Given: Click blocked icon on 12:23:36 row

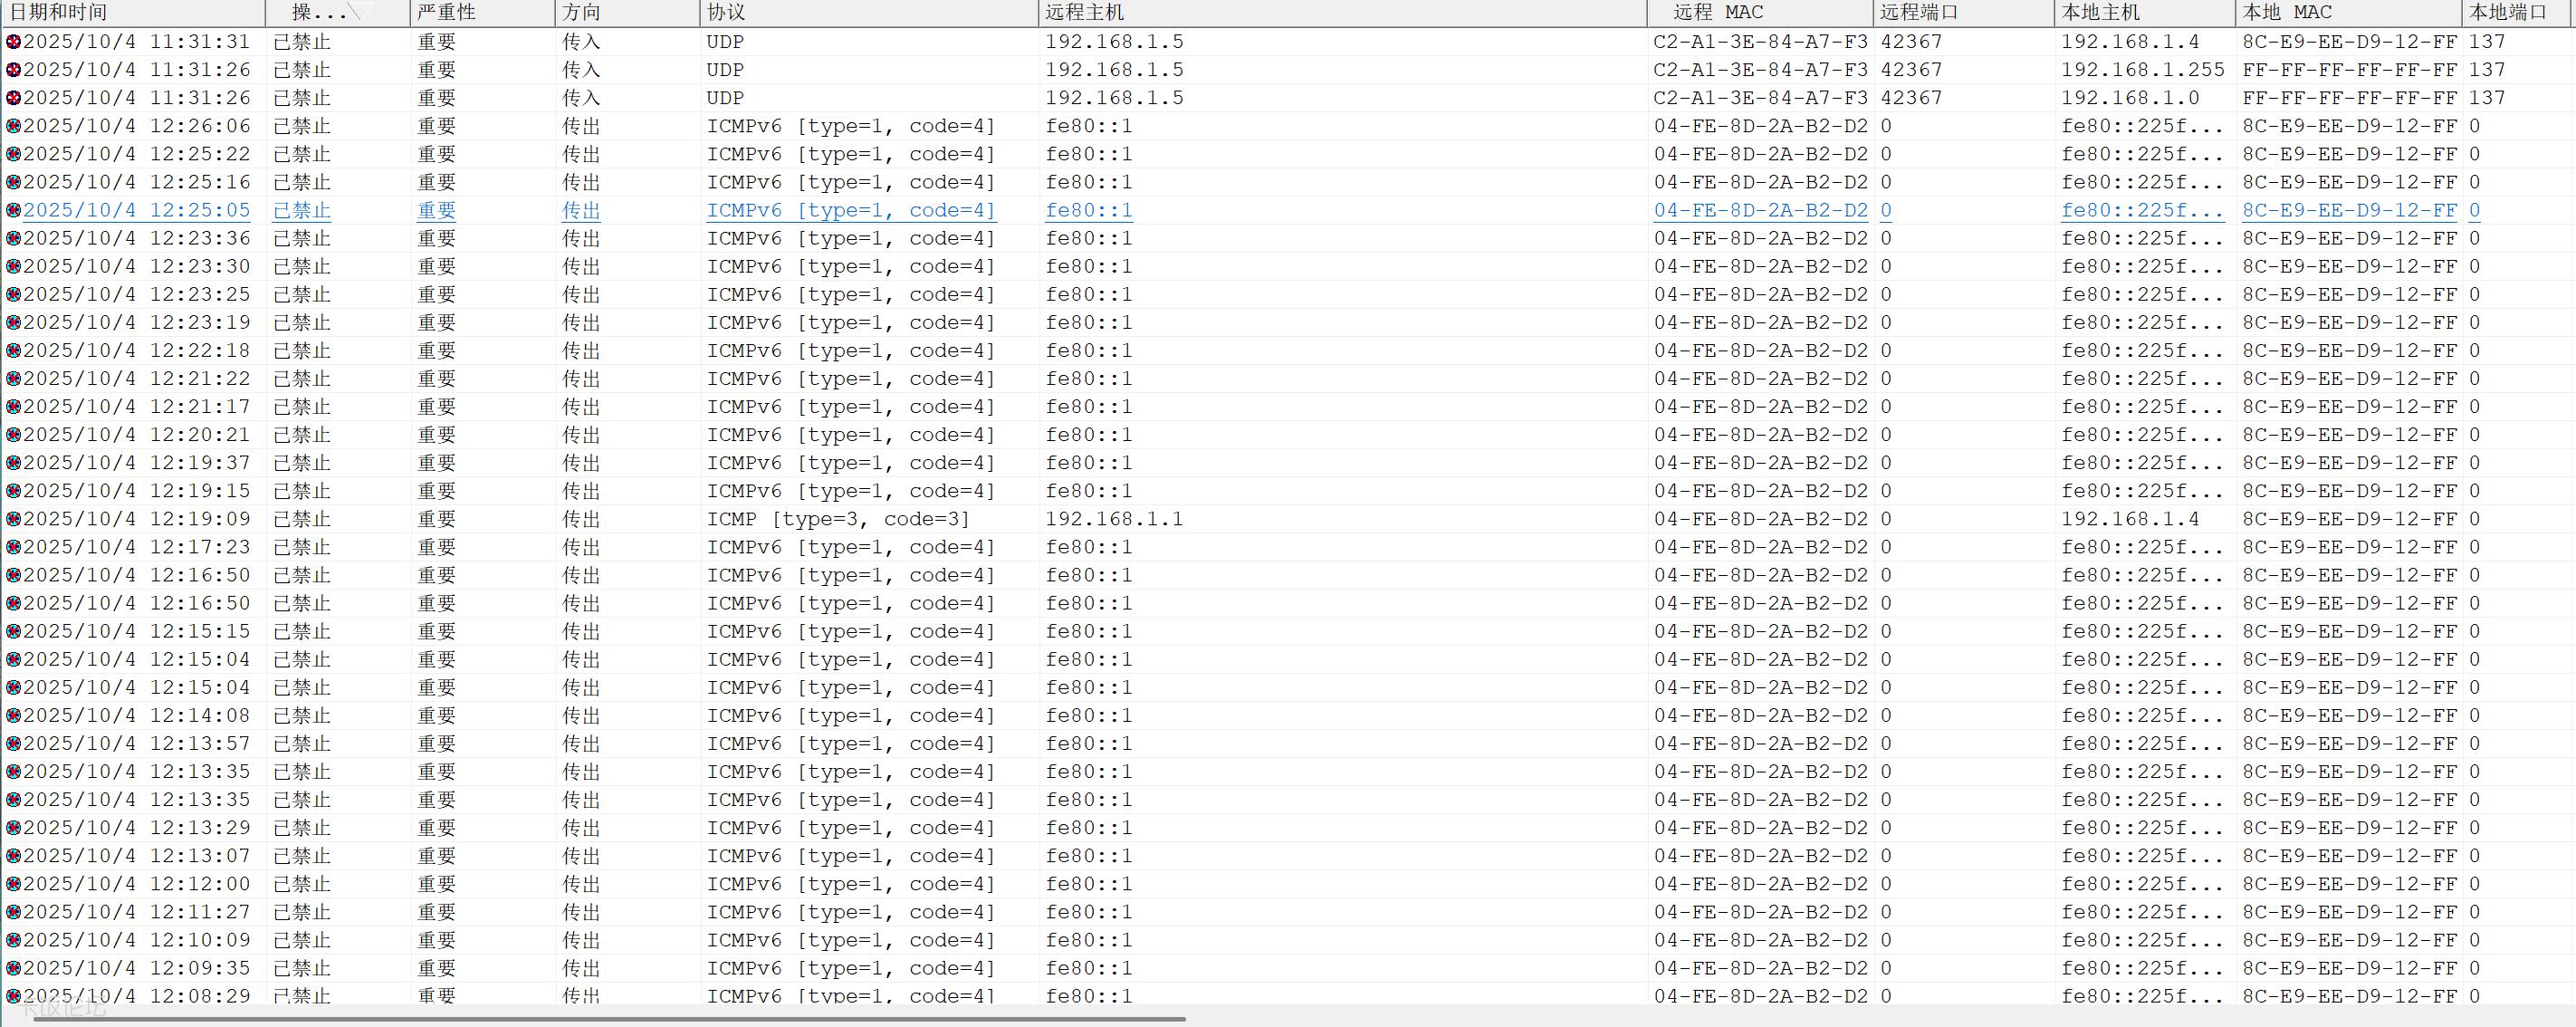Looking at the screenshot, I should [13, 238].
